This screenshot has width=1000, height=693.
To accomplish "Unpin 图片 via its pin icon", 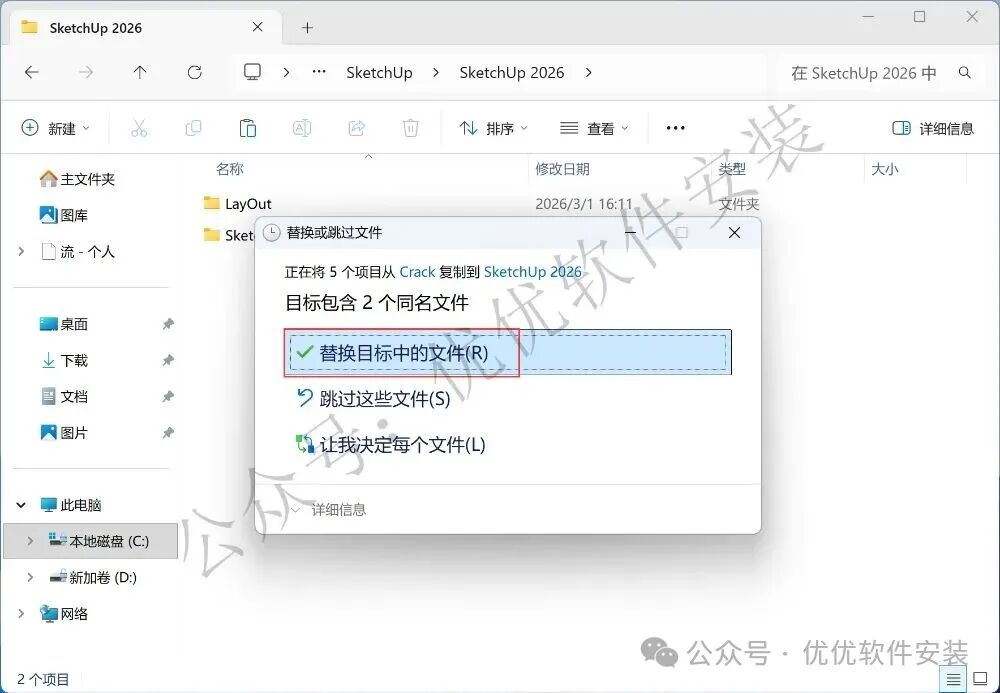I will 168,433.
